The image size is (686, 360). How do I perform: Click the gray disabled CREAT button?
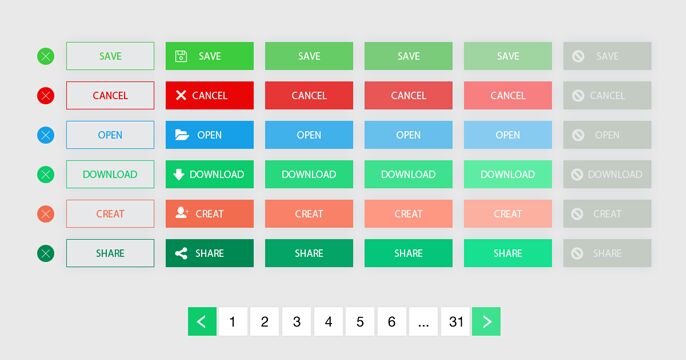607,213
